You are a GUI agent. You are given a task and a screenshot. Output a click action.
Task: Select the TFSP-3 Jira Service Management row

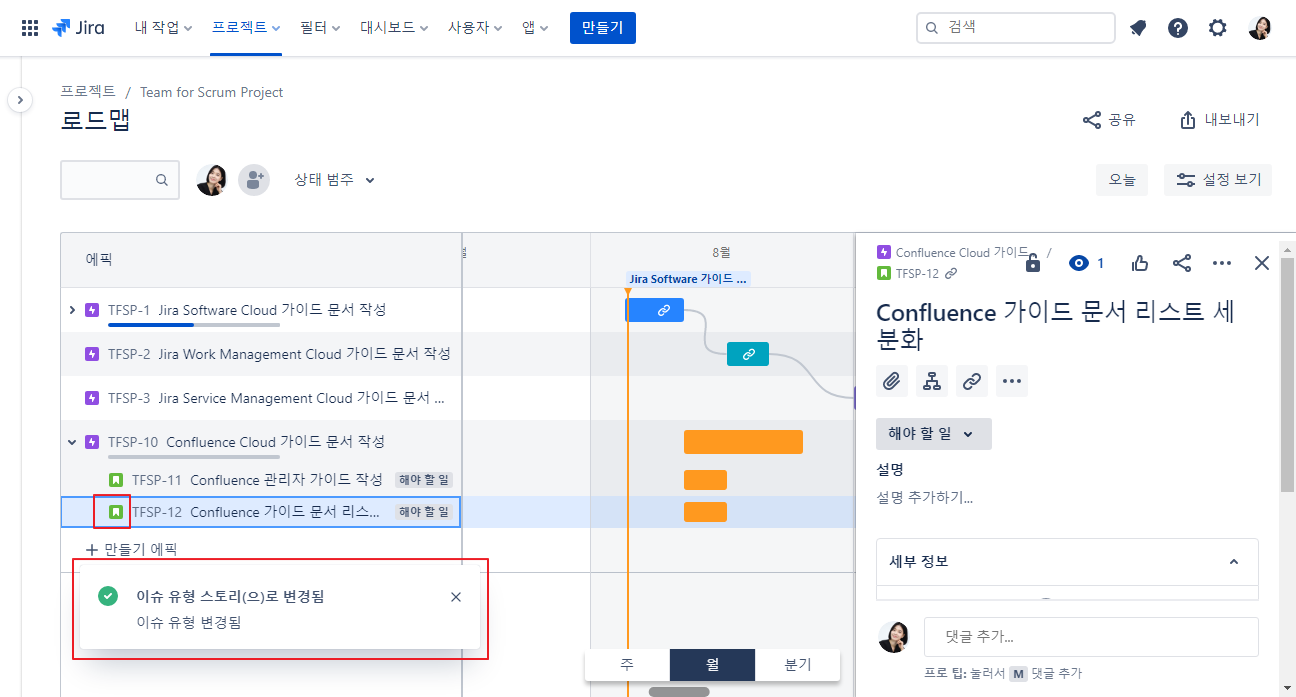click(x=261, y=398)
